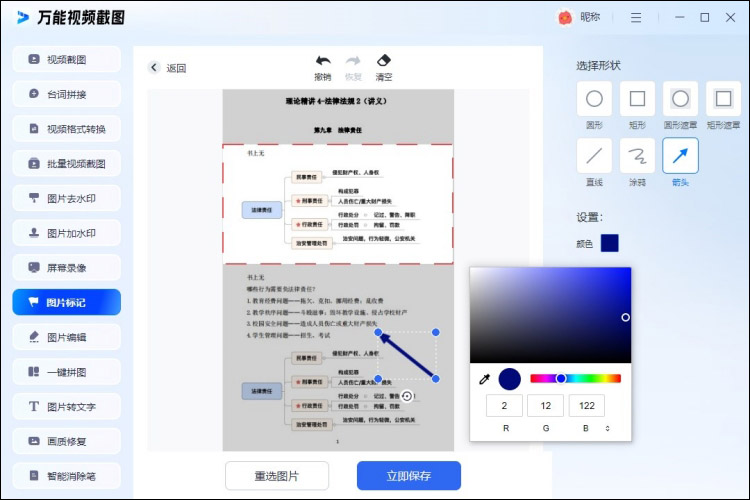Open 图片加水印 tool
Image resolution: width=750 pixels, height=500 pixels.
point(66,233)
